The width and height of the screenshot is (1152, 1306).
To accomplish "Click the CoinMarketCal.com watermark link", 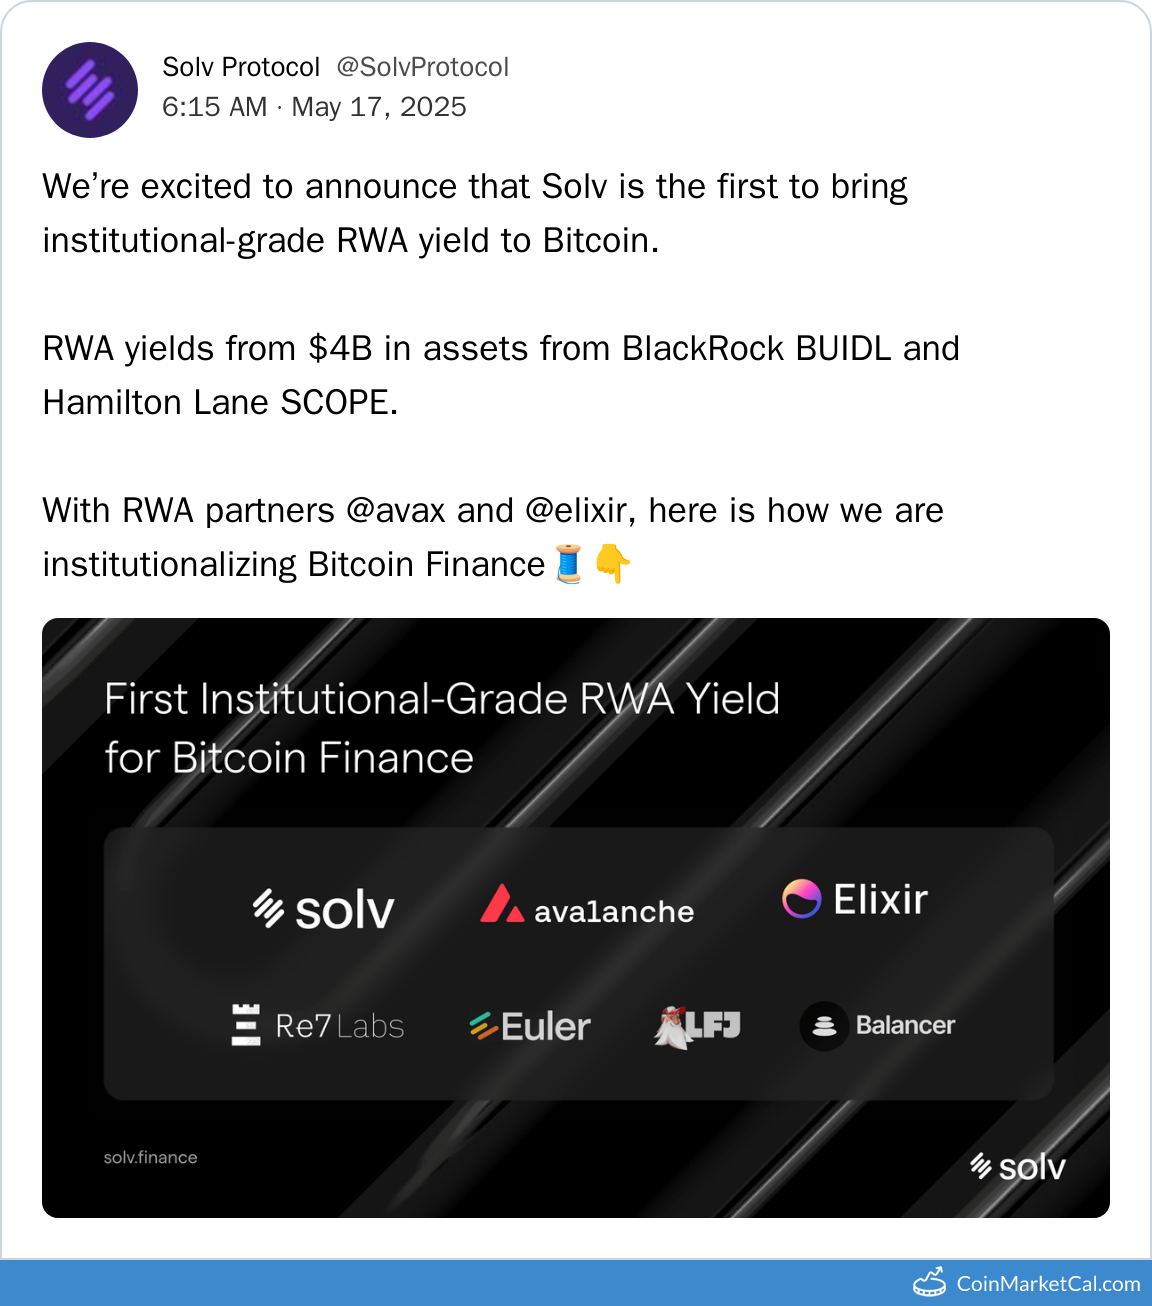I will coord(1048,1284).
